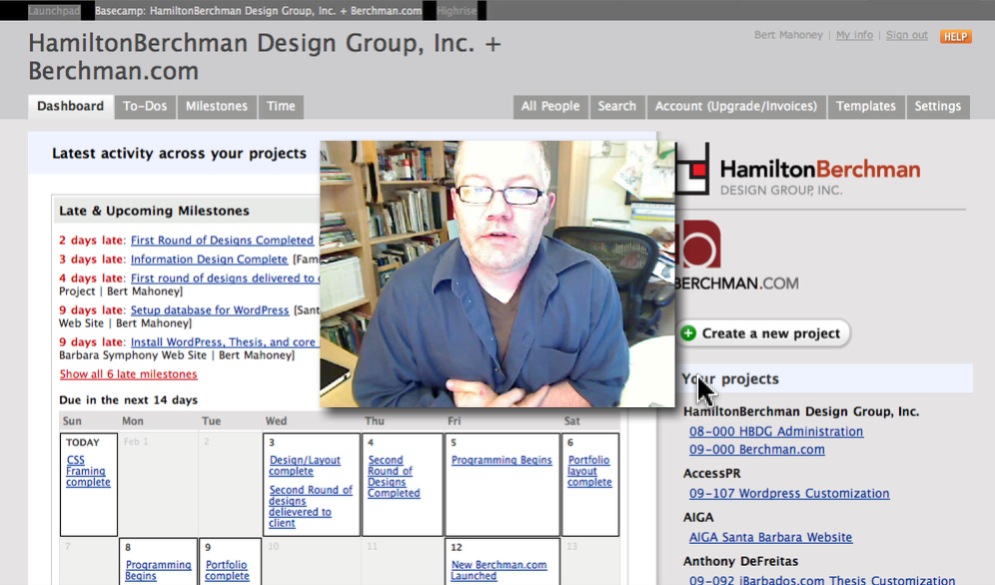
Task: Click the My info link
Action: 854,35
